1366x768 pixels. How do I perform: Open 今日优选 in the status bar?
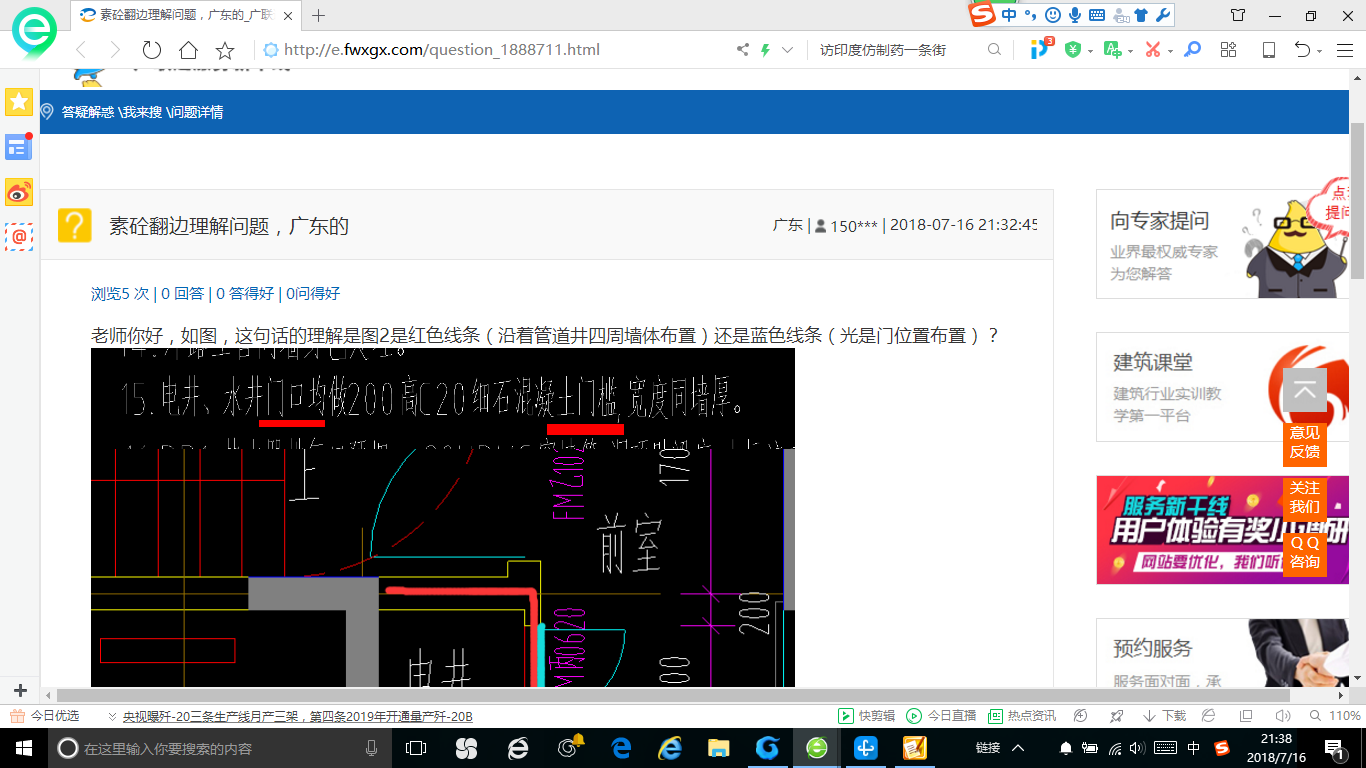(45, 716)
